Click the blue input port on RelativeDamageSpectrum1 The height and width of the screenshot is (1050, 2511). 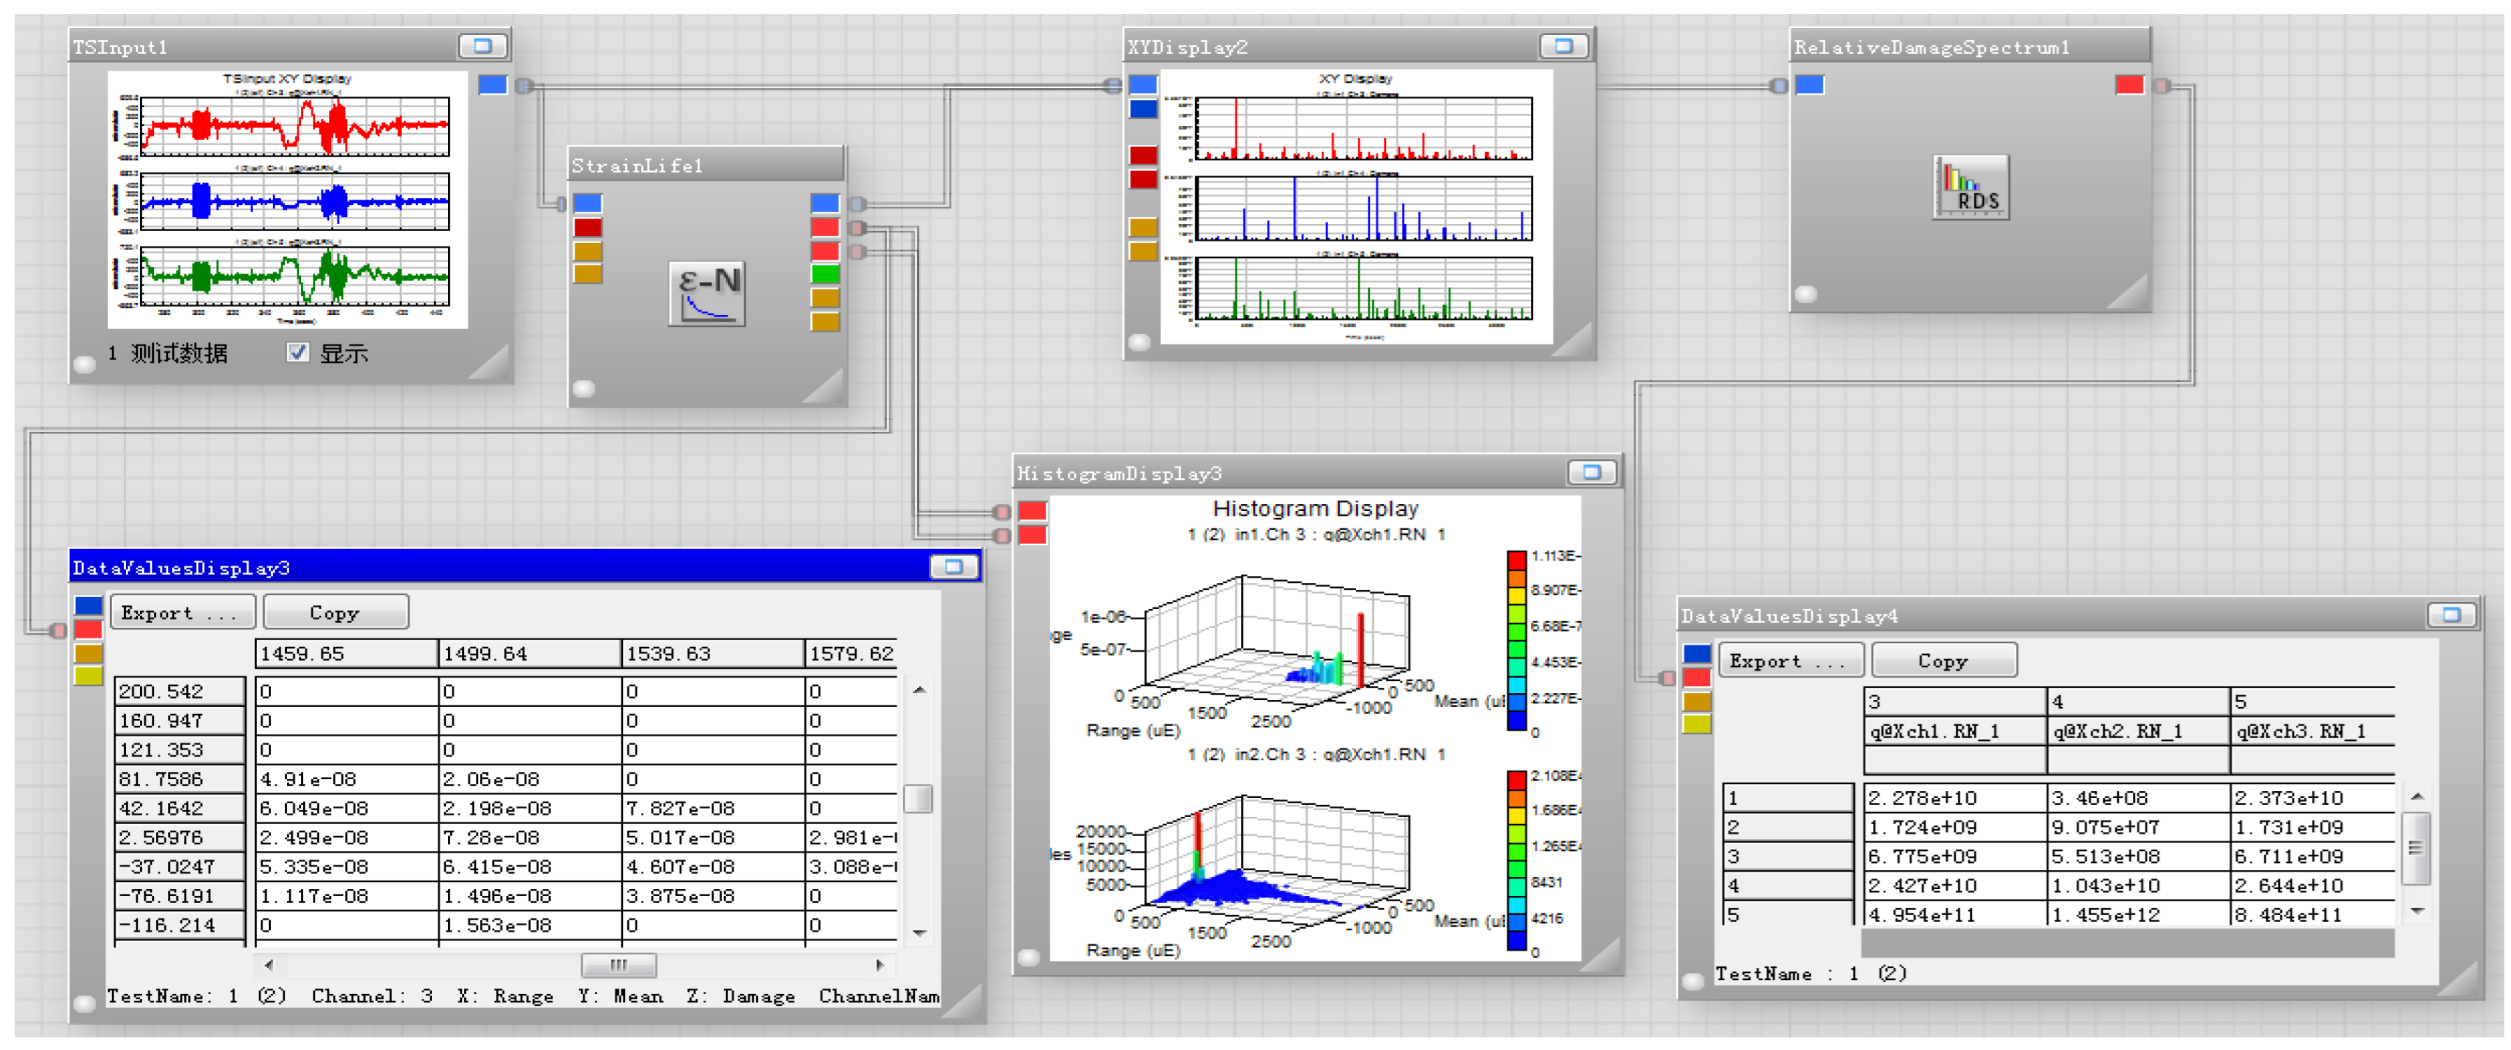(1808, 85)
